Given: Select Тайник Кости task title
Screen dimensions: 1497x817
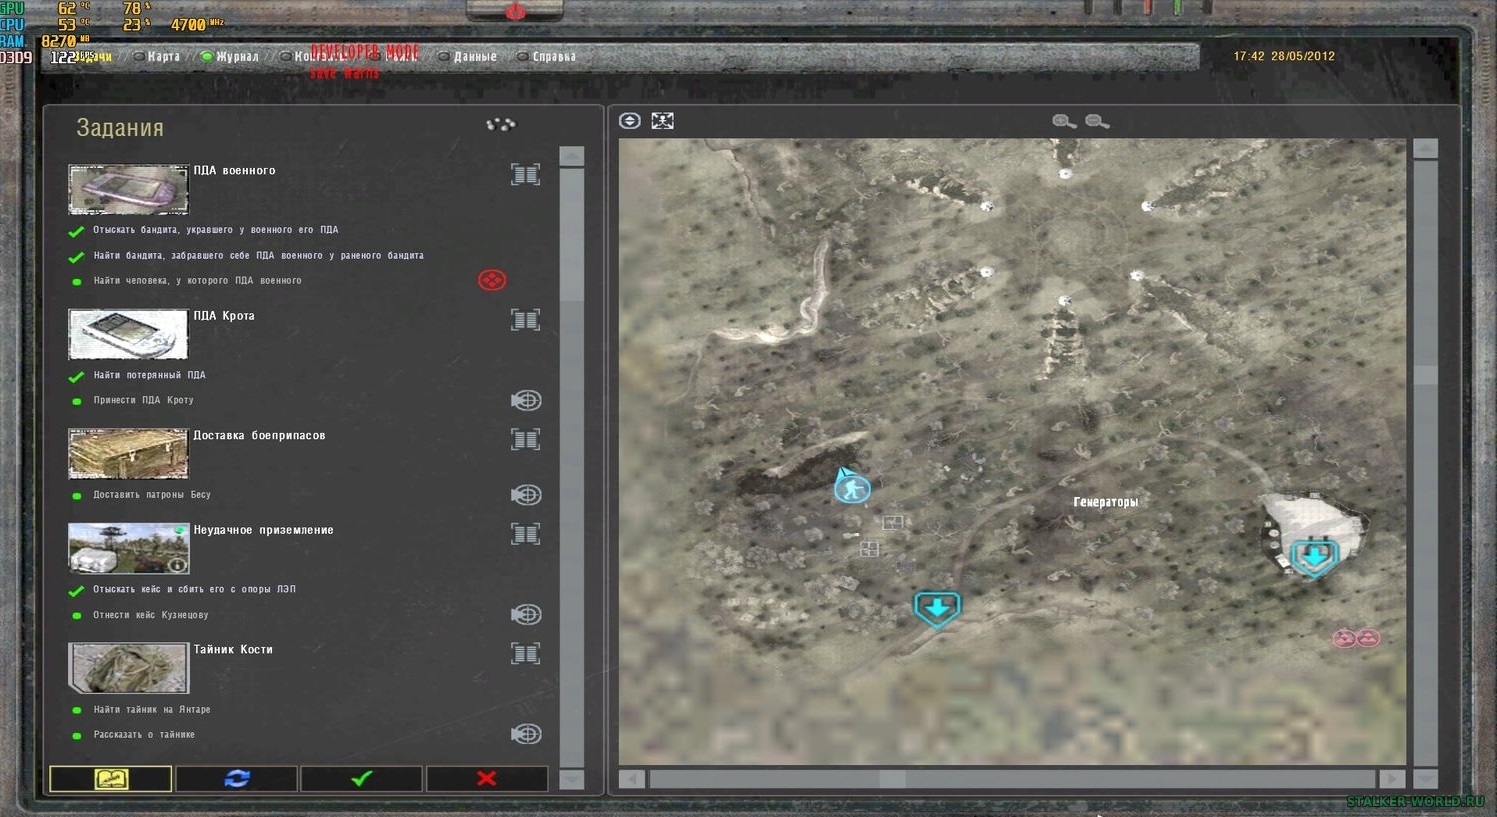Looking at the screenshot, I should pyautogui.click(x=233, y=650).
